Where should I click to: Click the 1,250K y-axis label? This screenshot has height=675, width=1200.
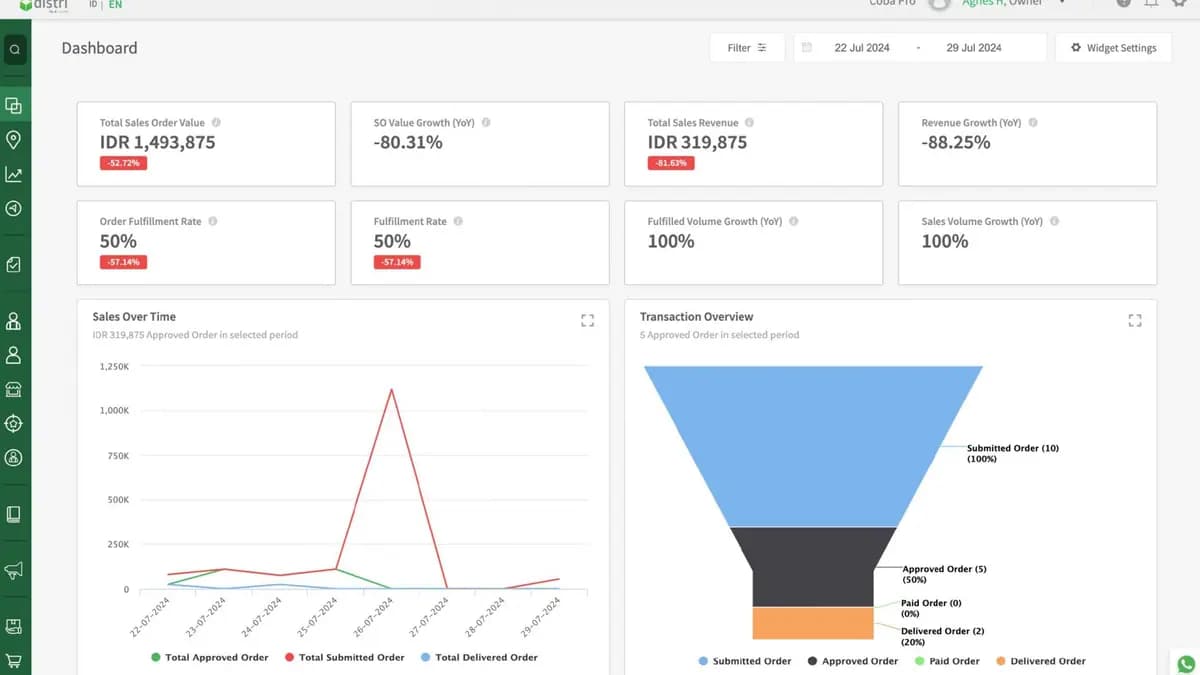pos(114,367)
